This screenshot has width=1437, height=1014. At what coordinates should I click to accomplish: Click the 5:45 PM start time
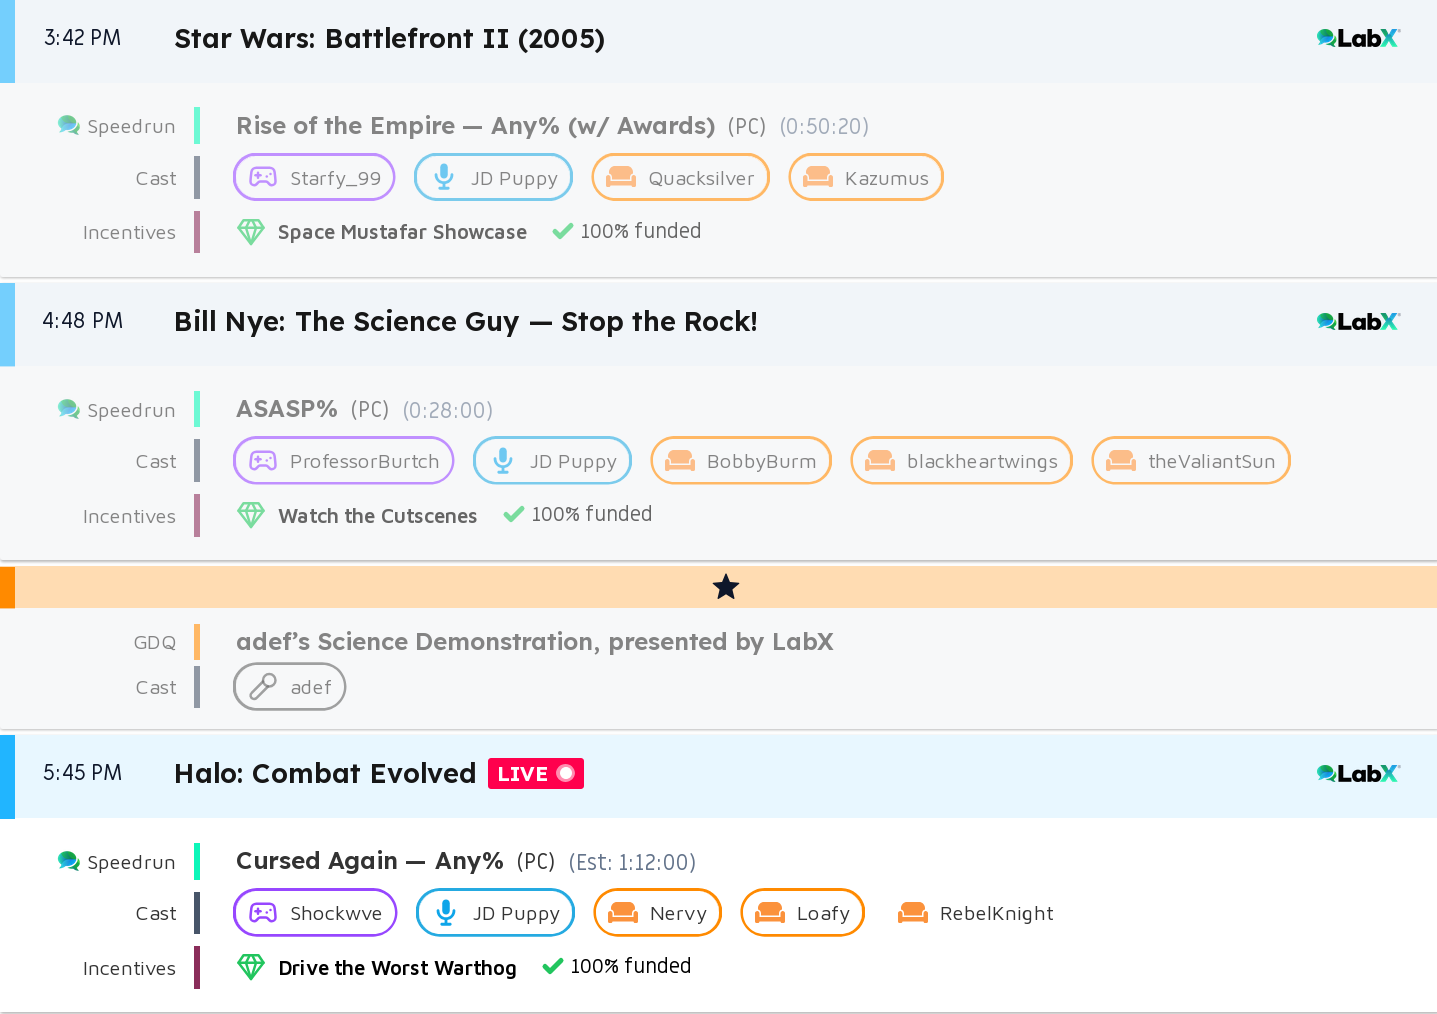click(x=83, y=773)
